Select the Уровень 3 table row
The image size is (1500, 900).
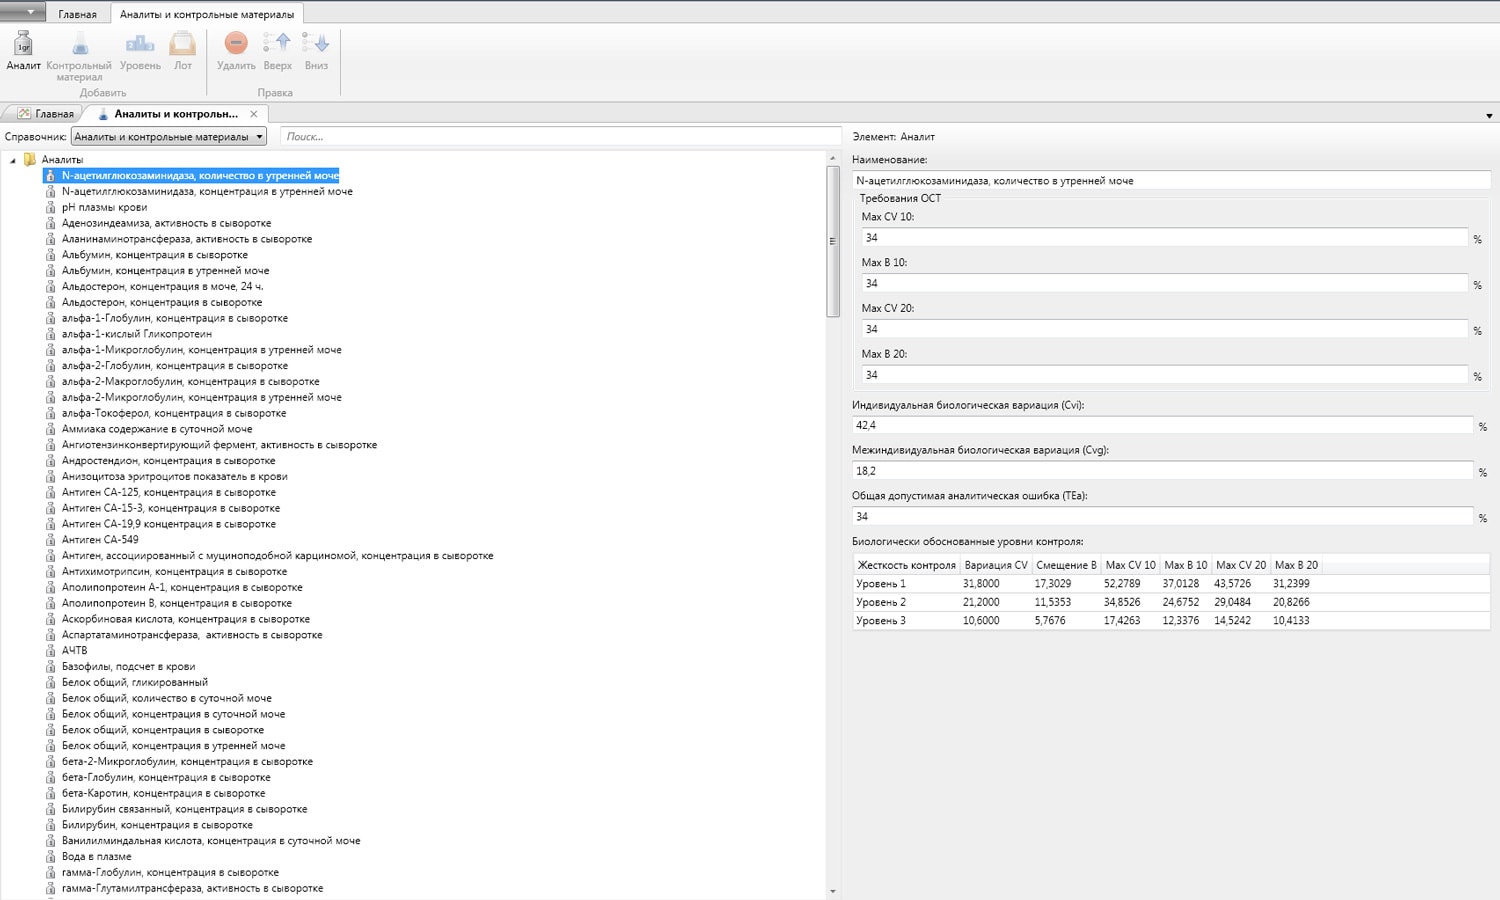(1171, 621)
